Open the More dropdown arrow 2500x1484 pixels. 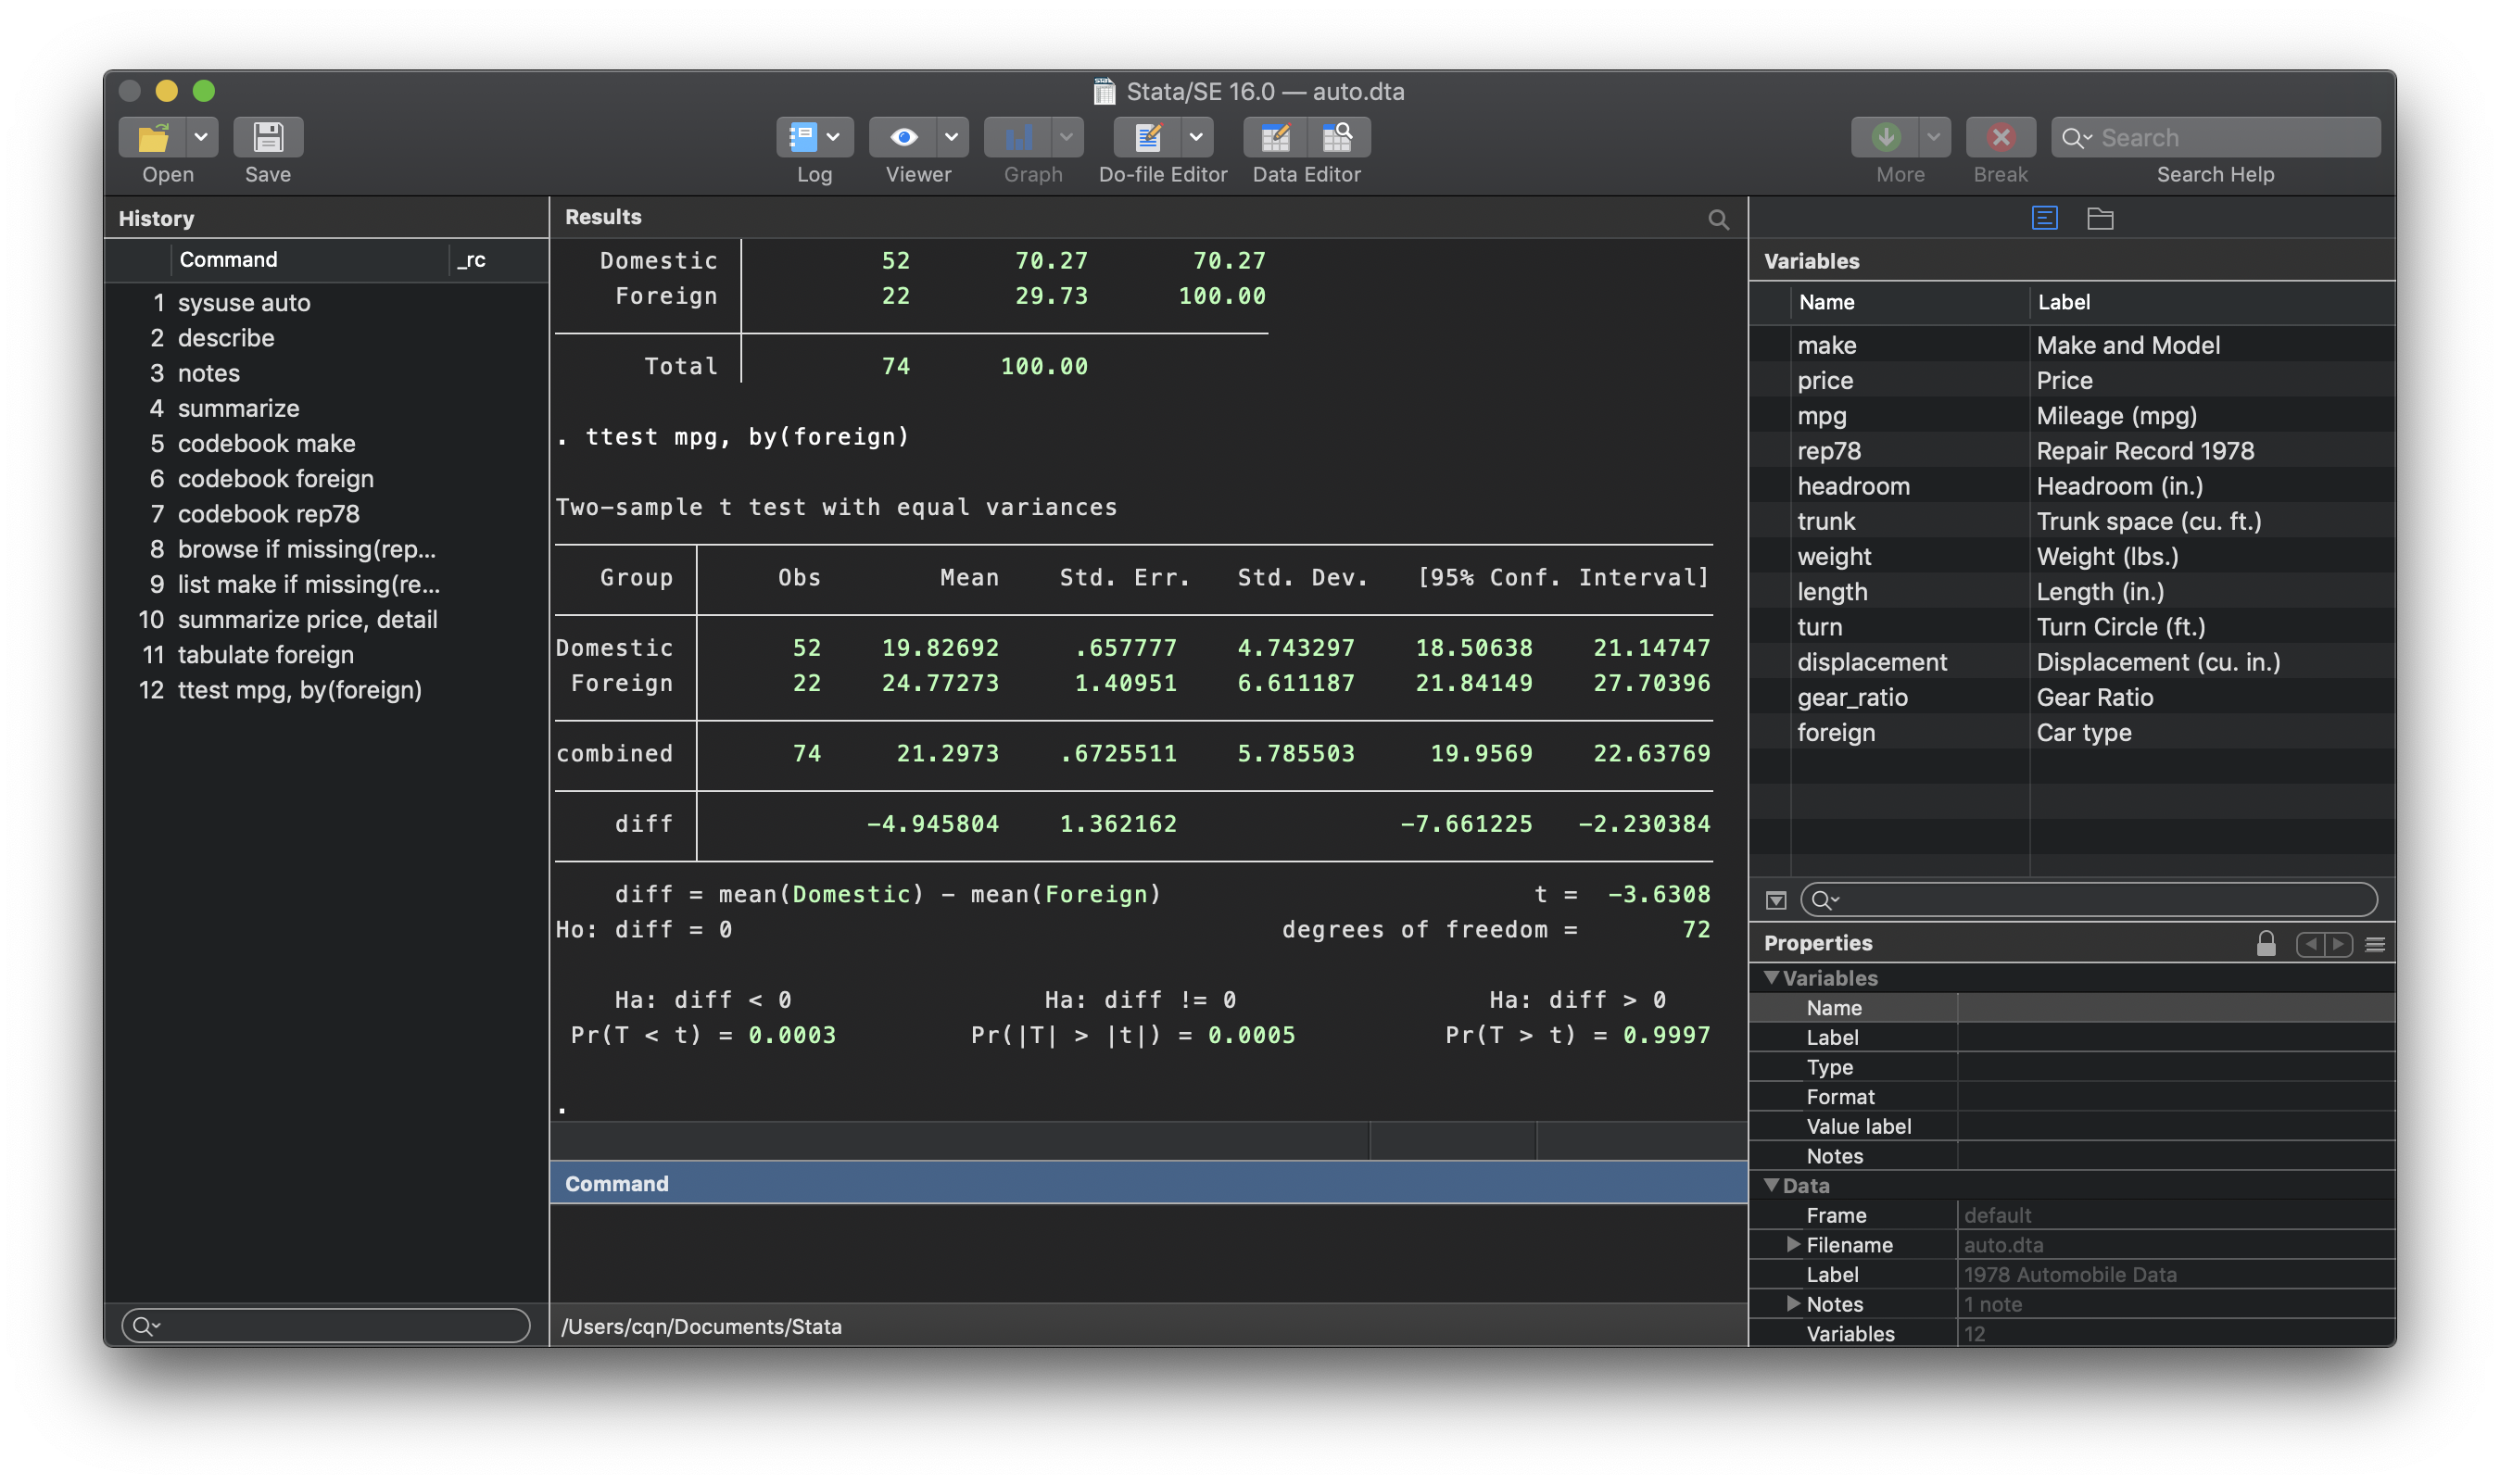1934,137
